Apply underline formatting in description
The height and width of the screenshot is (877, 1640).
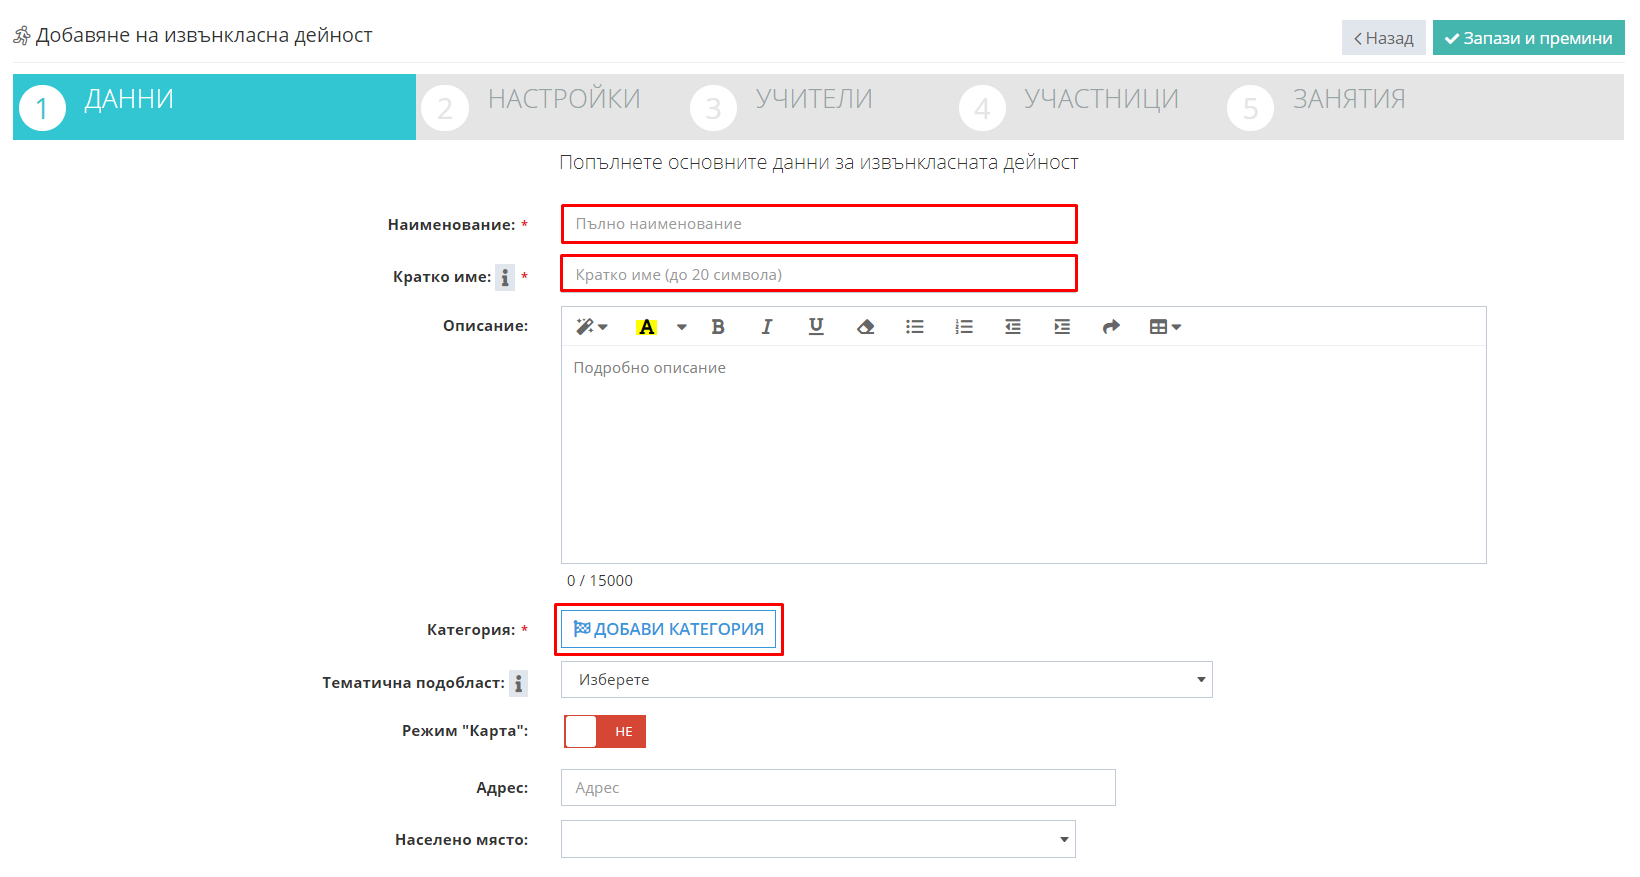tap(816, 327)
